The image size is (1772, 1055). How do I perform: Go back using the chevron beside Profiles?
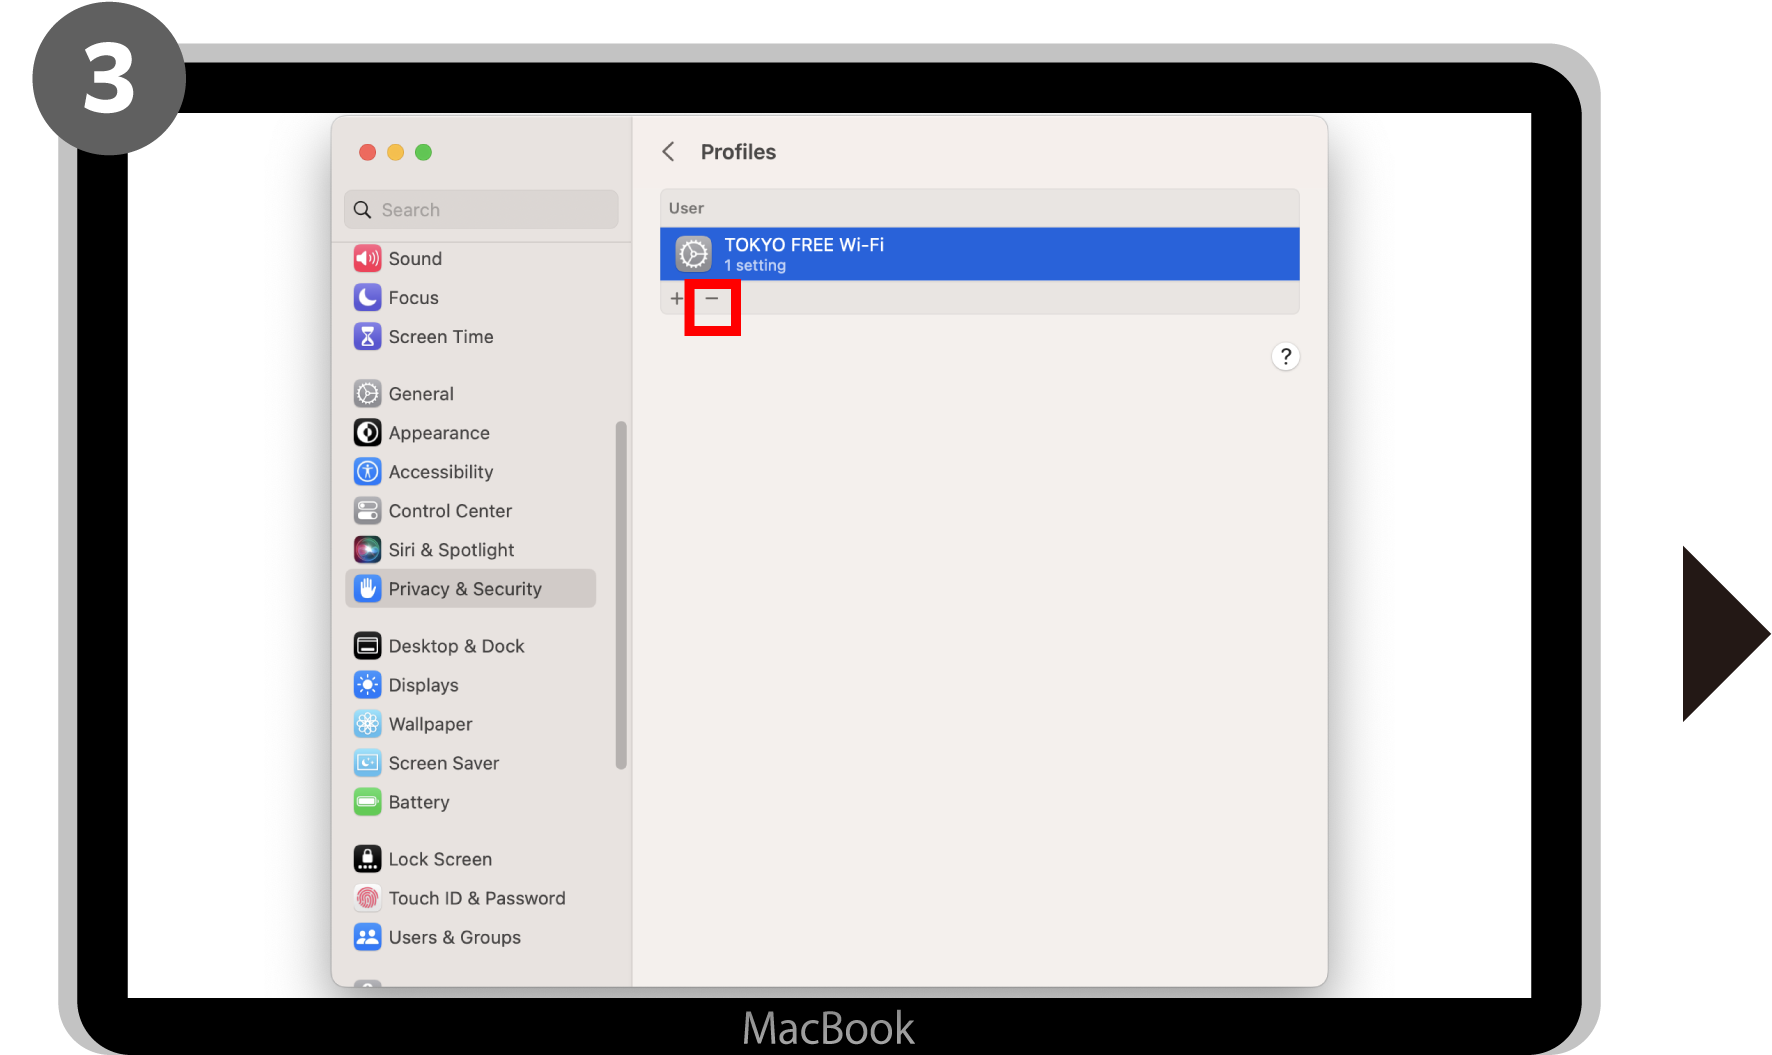coord(668,152)
